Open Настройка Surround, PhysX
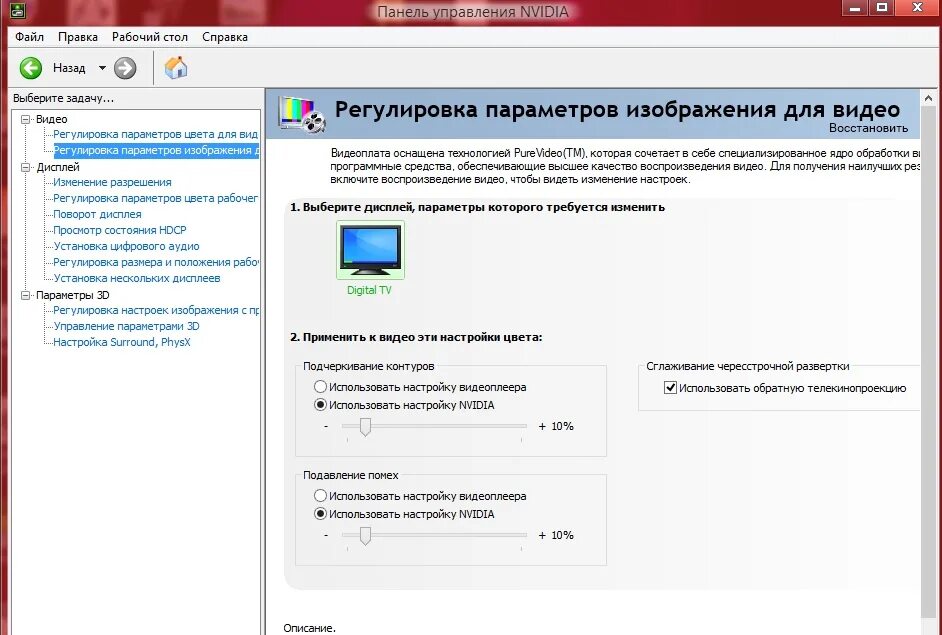The width and height of the screenshot is (942, 635). (x=122, y=342)
